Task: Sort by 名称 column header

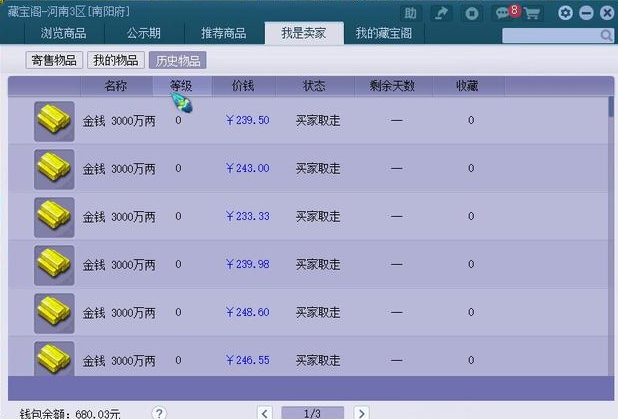Action: 116,86
